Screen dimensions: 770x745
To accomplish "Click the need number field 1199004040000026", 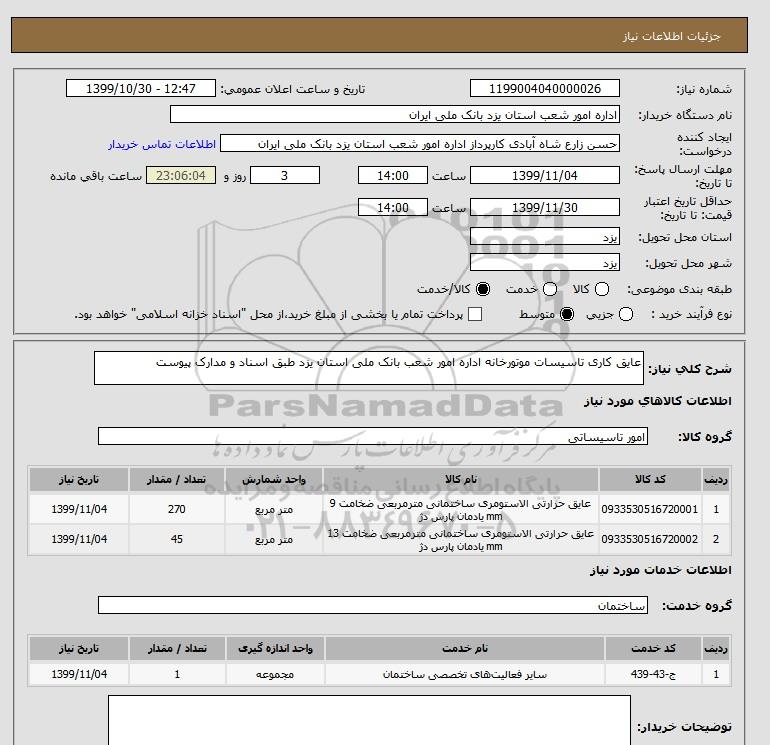I will click(x=545, y=88).
